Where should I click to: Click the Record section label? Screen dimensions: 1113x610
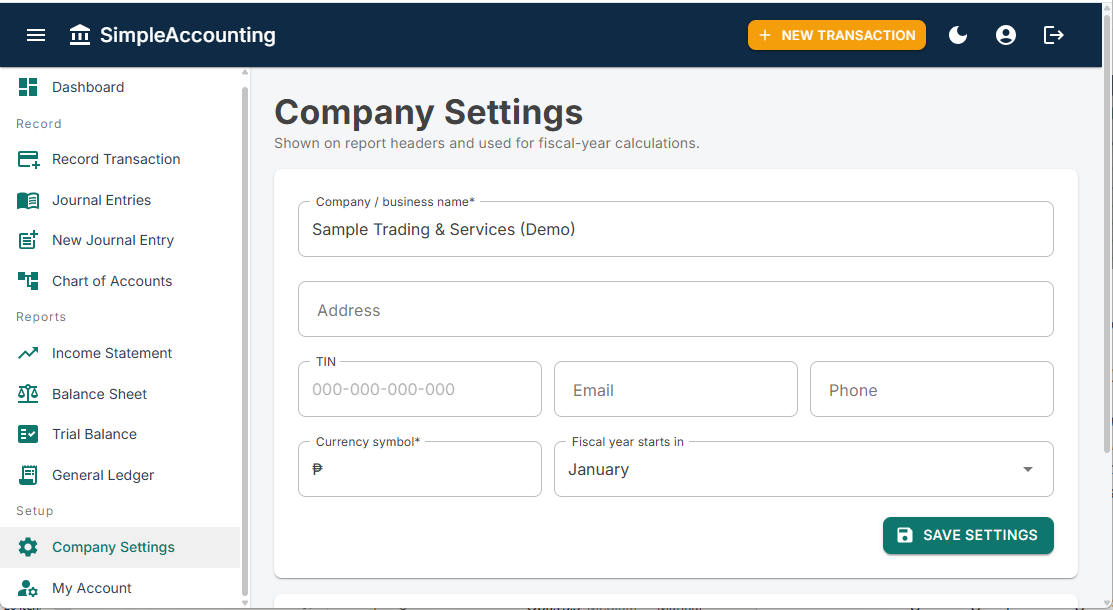[39, 124]
